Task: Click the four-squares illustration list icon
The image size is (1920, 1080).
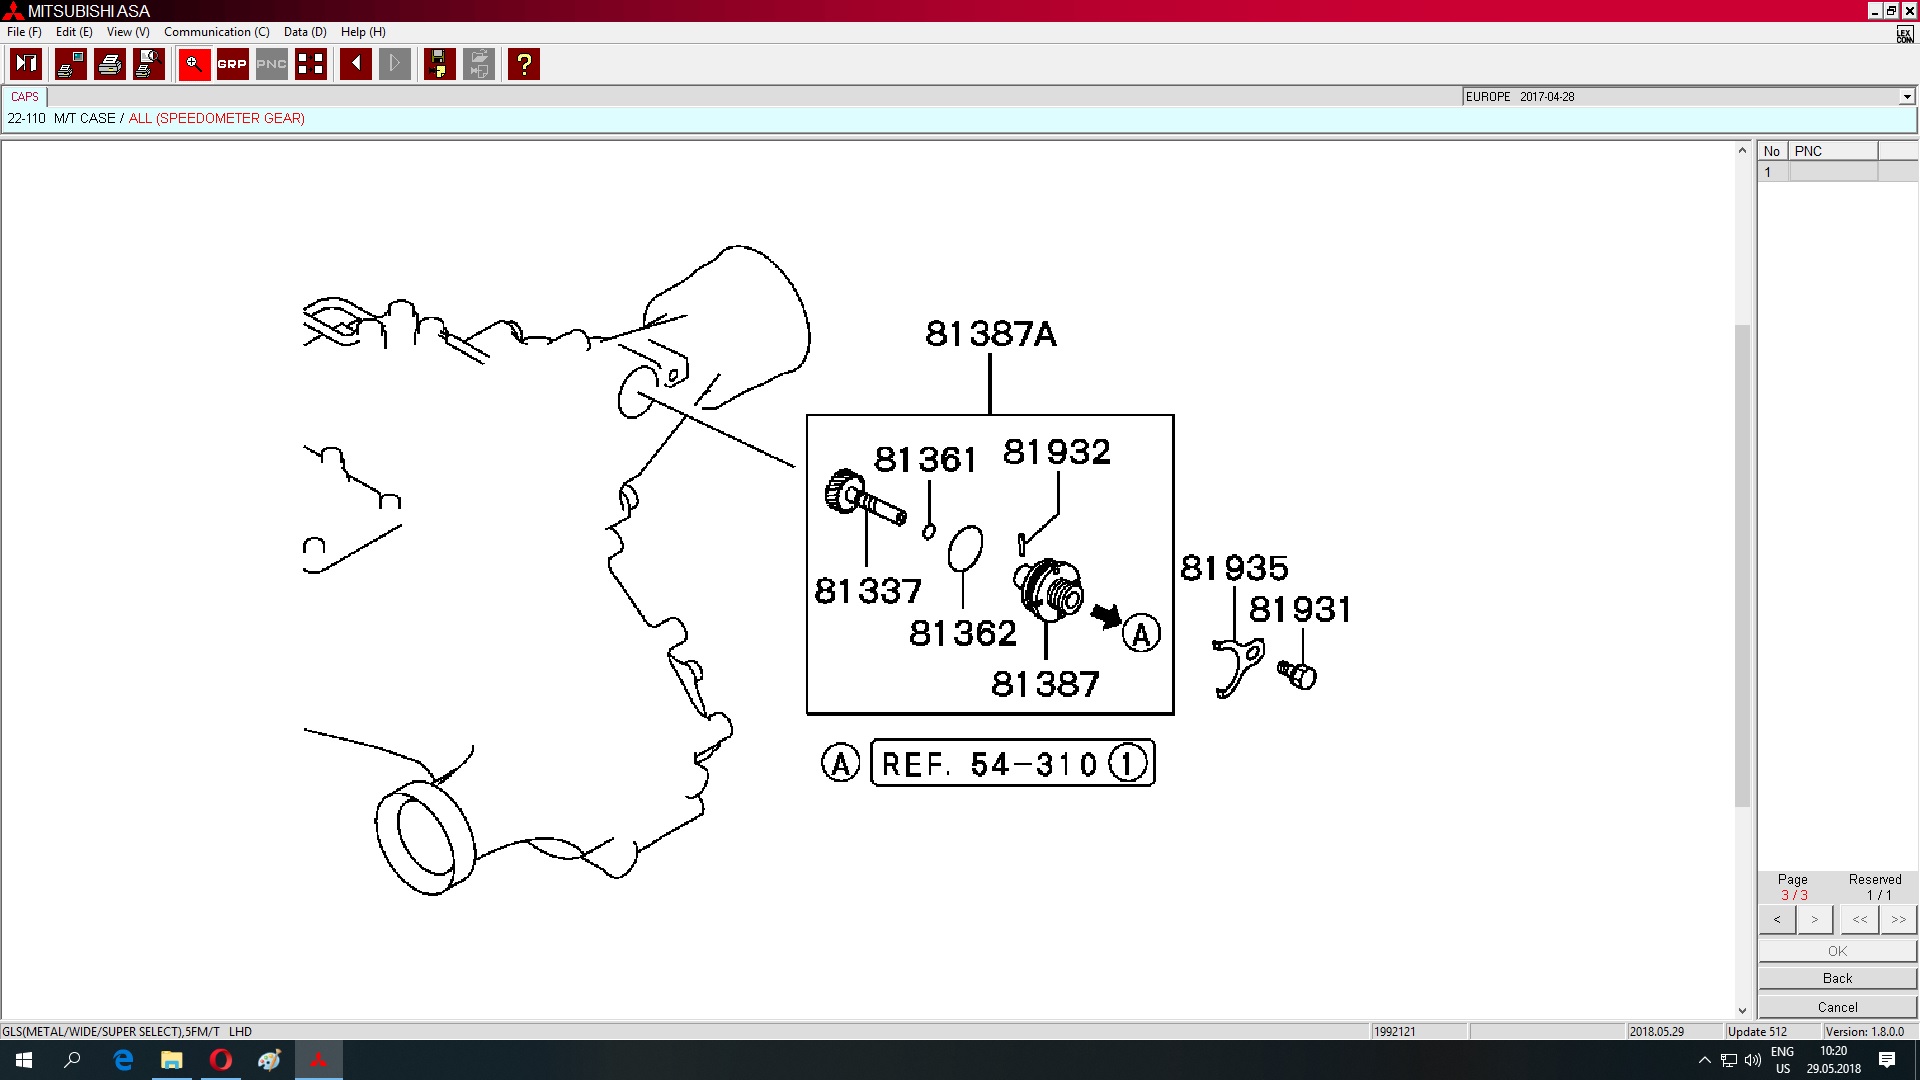Action: pos(311,64)
